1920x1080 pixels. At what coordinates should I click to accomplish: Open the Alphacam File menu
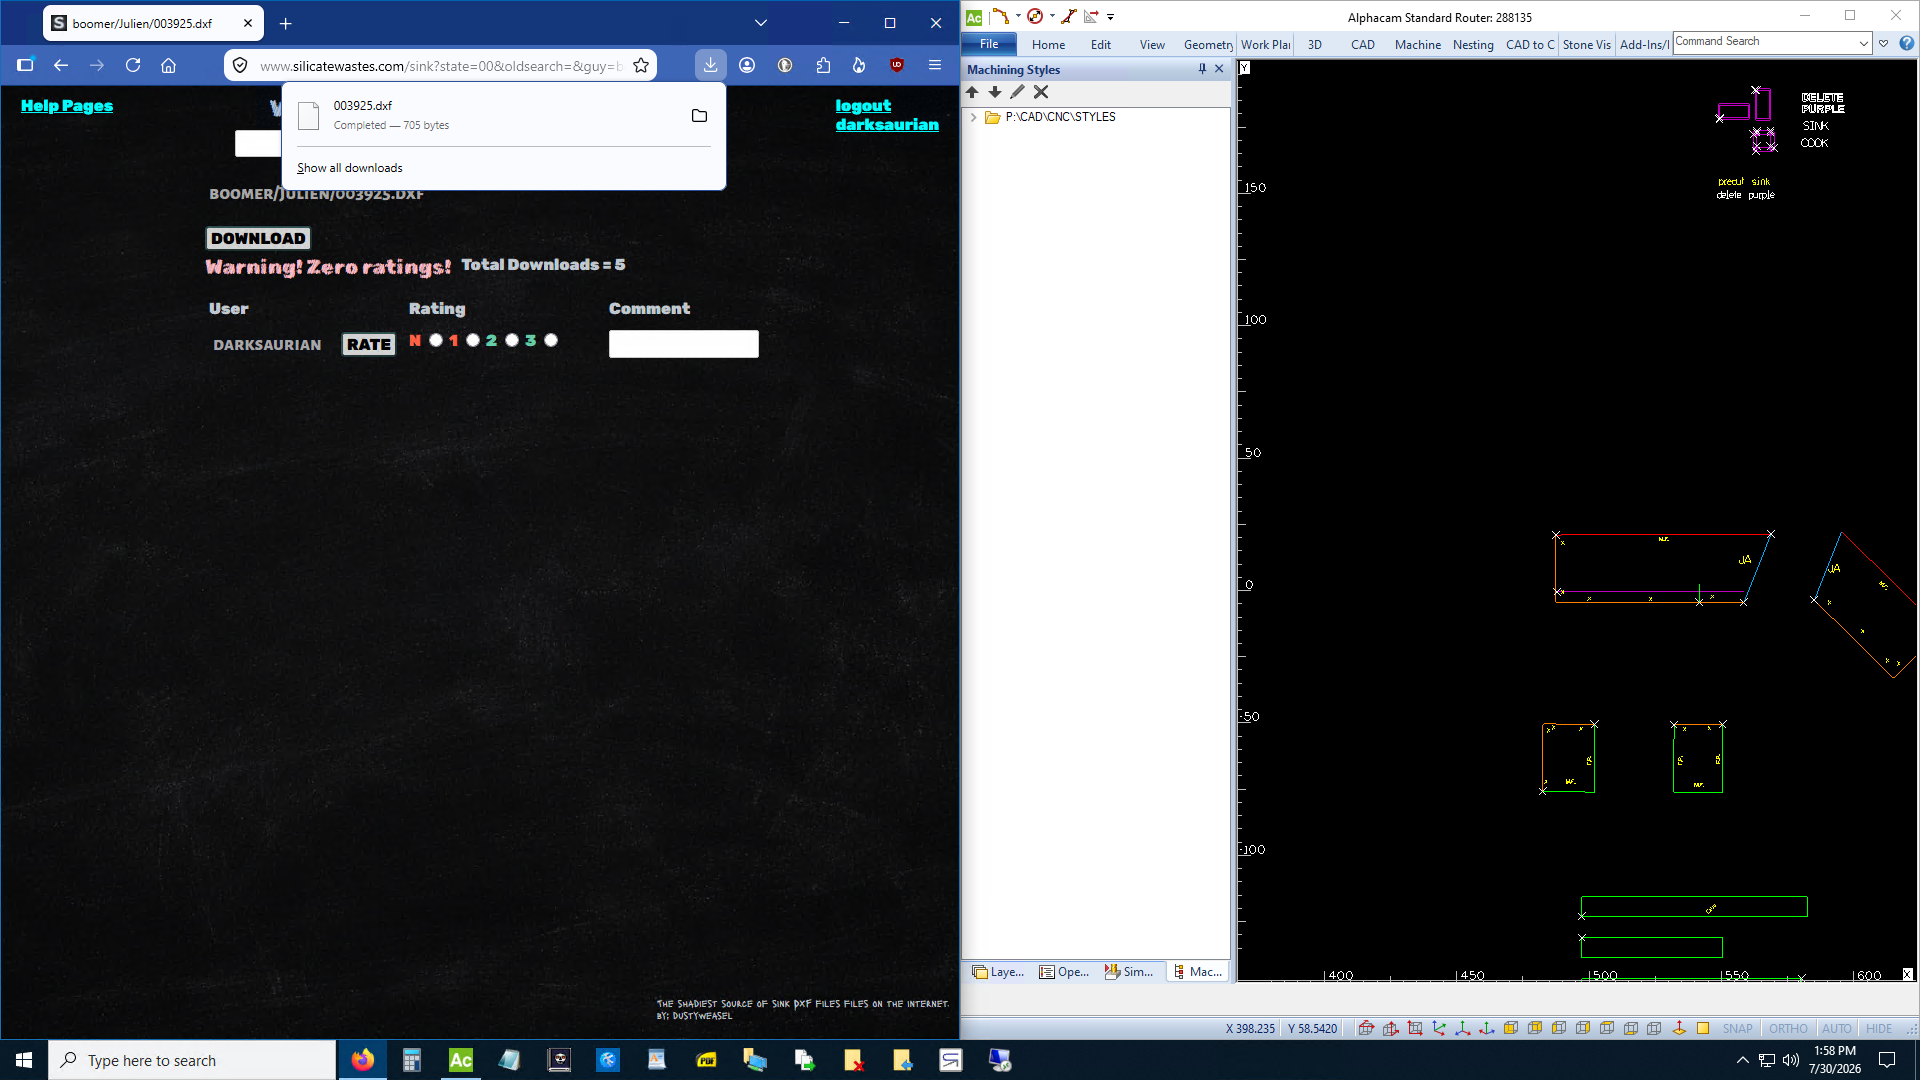pyautogui.click(x=989, y=44)
